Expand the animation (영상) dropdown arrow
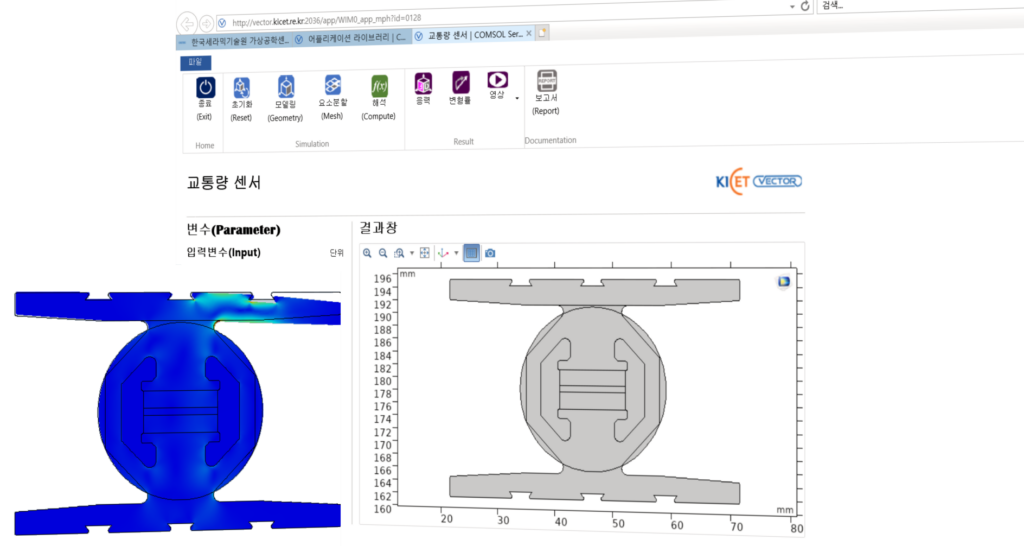 coord(517,98)
